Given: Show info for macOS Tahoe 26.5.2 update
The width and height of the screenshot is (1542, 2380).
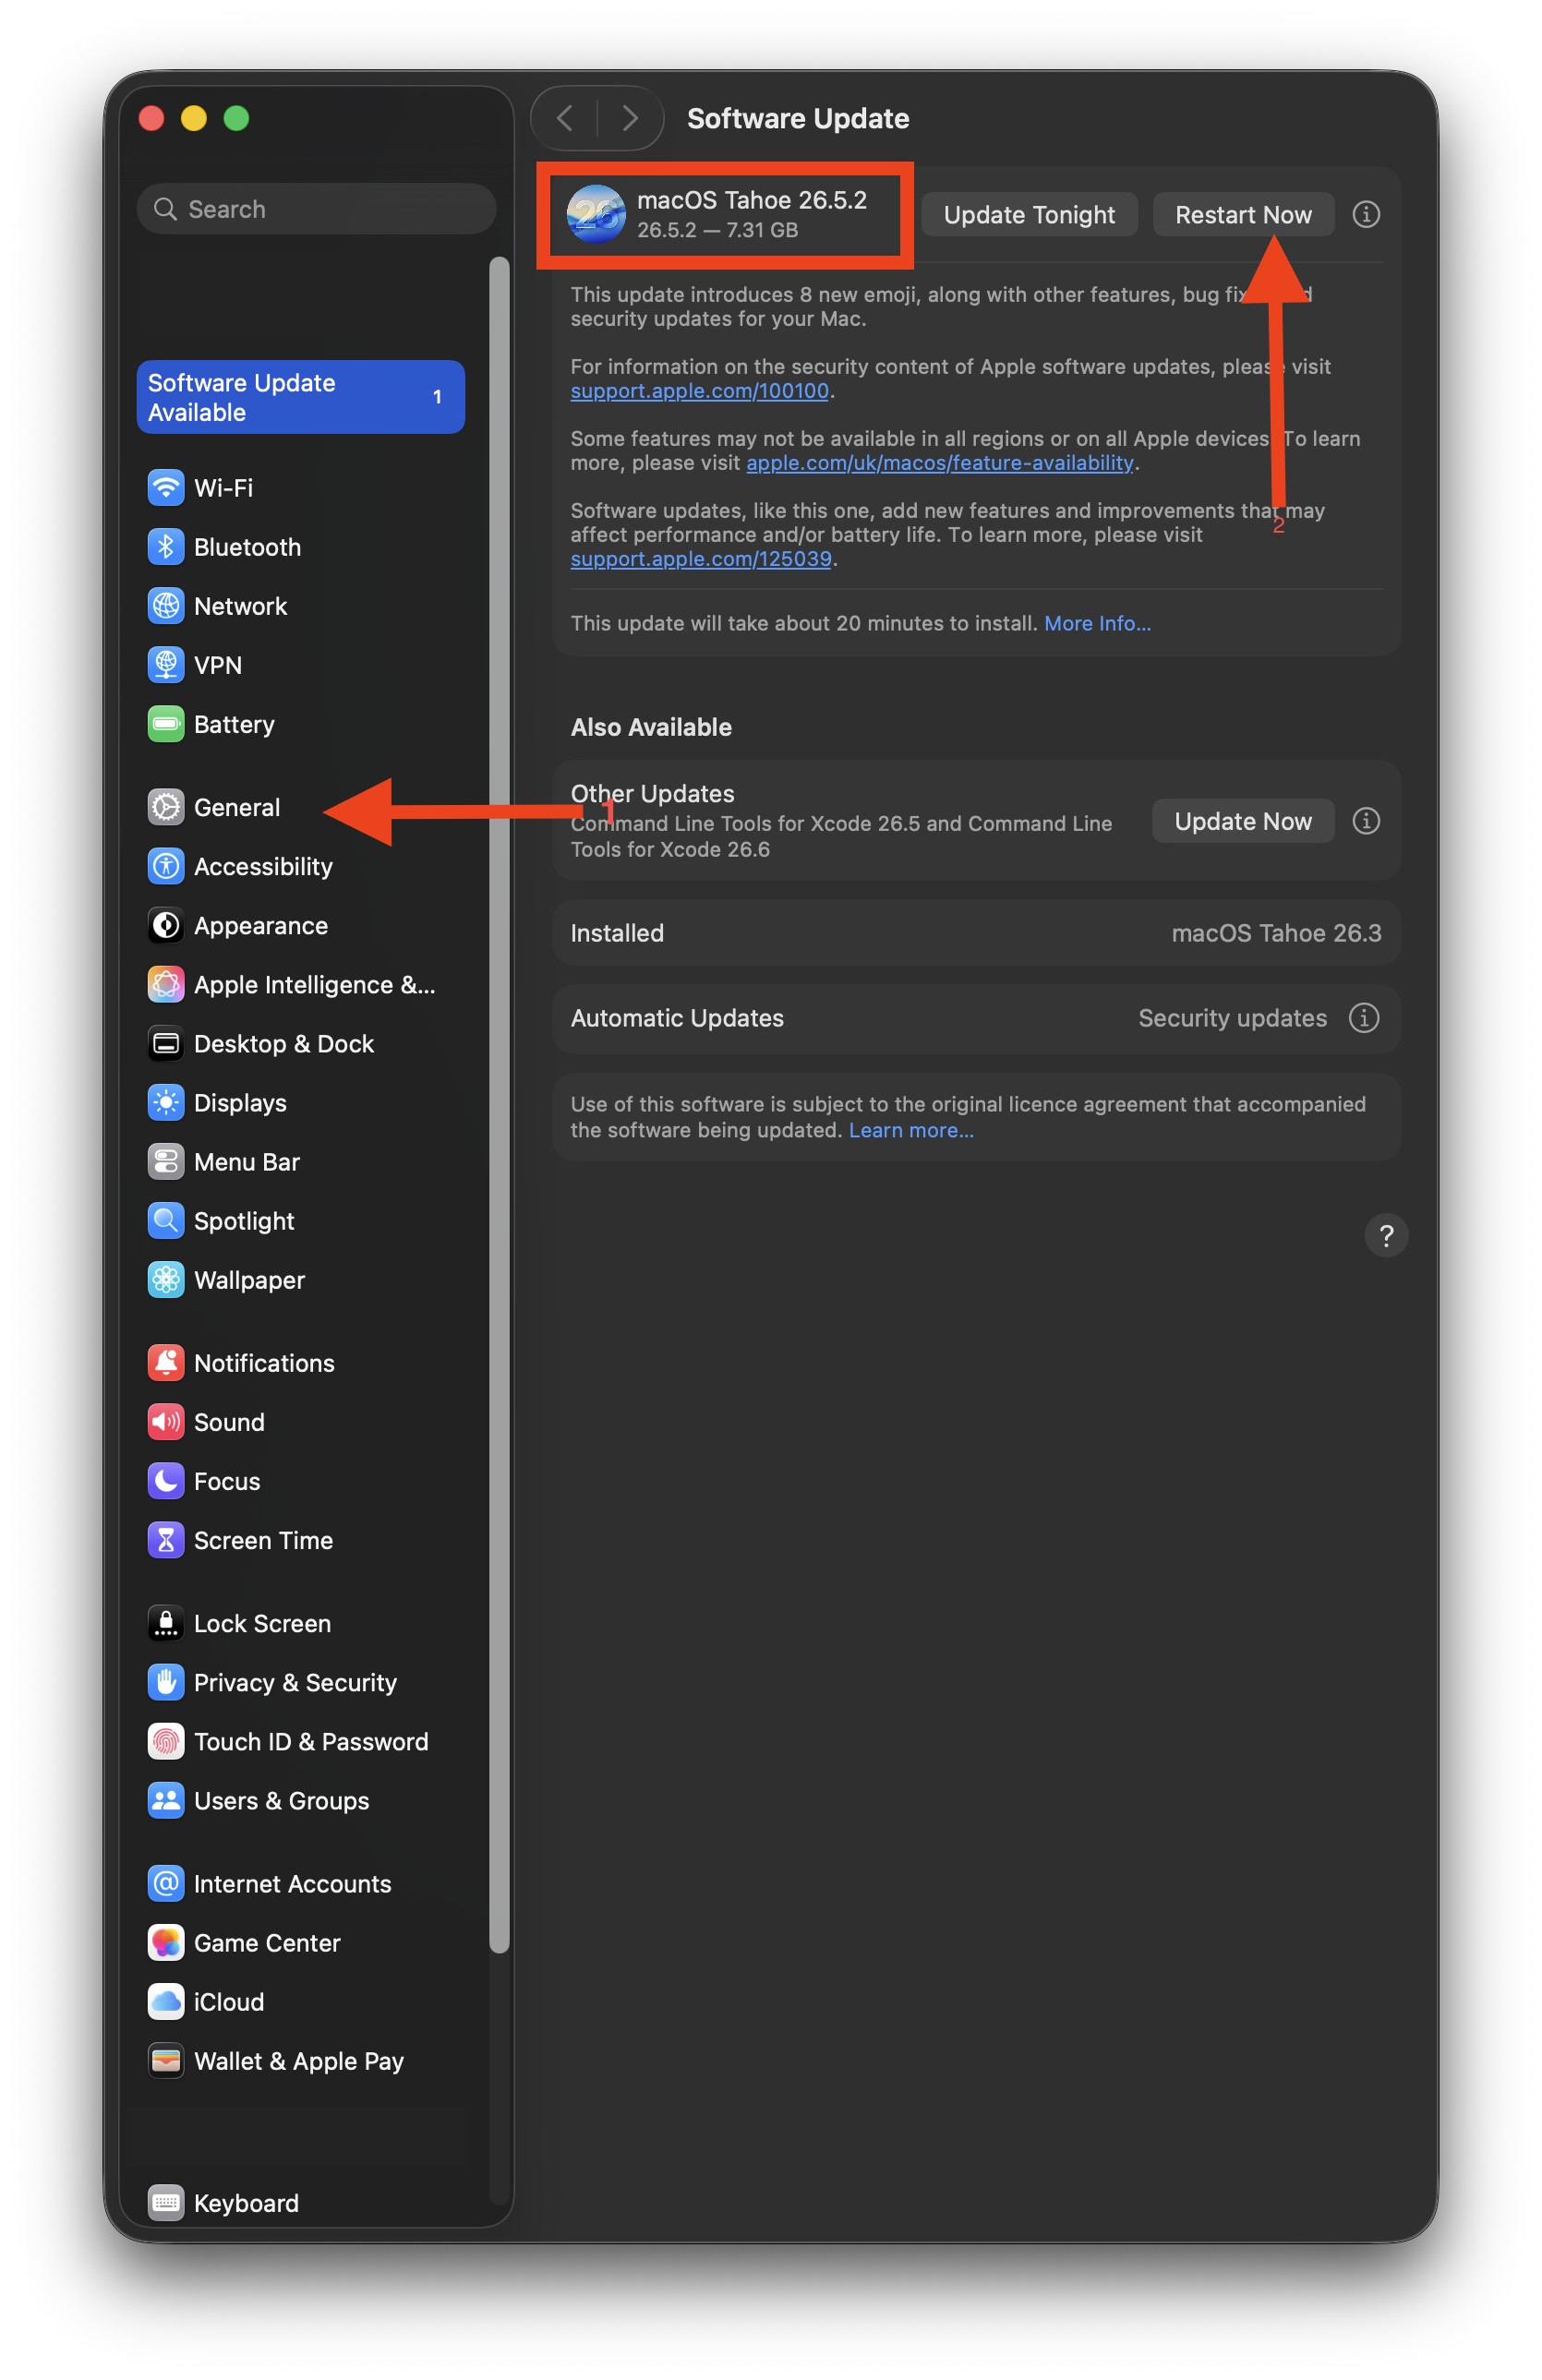Looking at the screenshot, I should [x=1365, y=214].
